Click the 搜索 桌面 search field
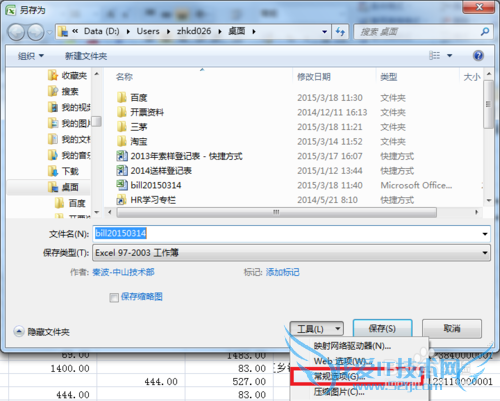The height and width of the screenshot is (401, 500). coord(417,32)
